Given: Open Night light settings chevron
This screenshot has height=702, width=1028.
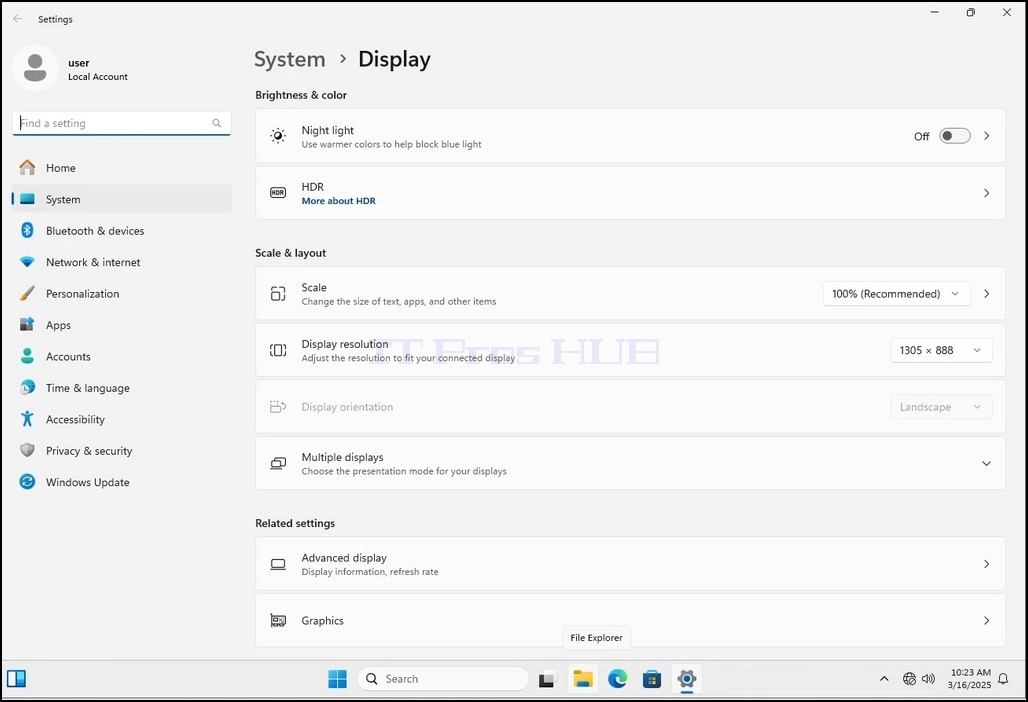Looking at the screenshot, I should pos(987,136).
